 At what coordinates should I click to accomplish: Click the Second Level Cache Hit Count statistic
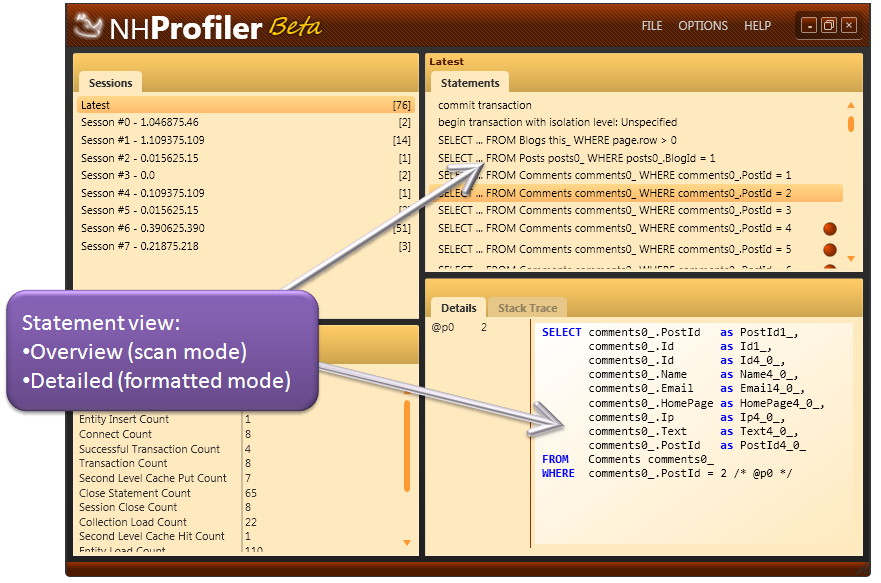152,536
